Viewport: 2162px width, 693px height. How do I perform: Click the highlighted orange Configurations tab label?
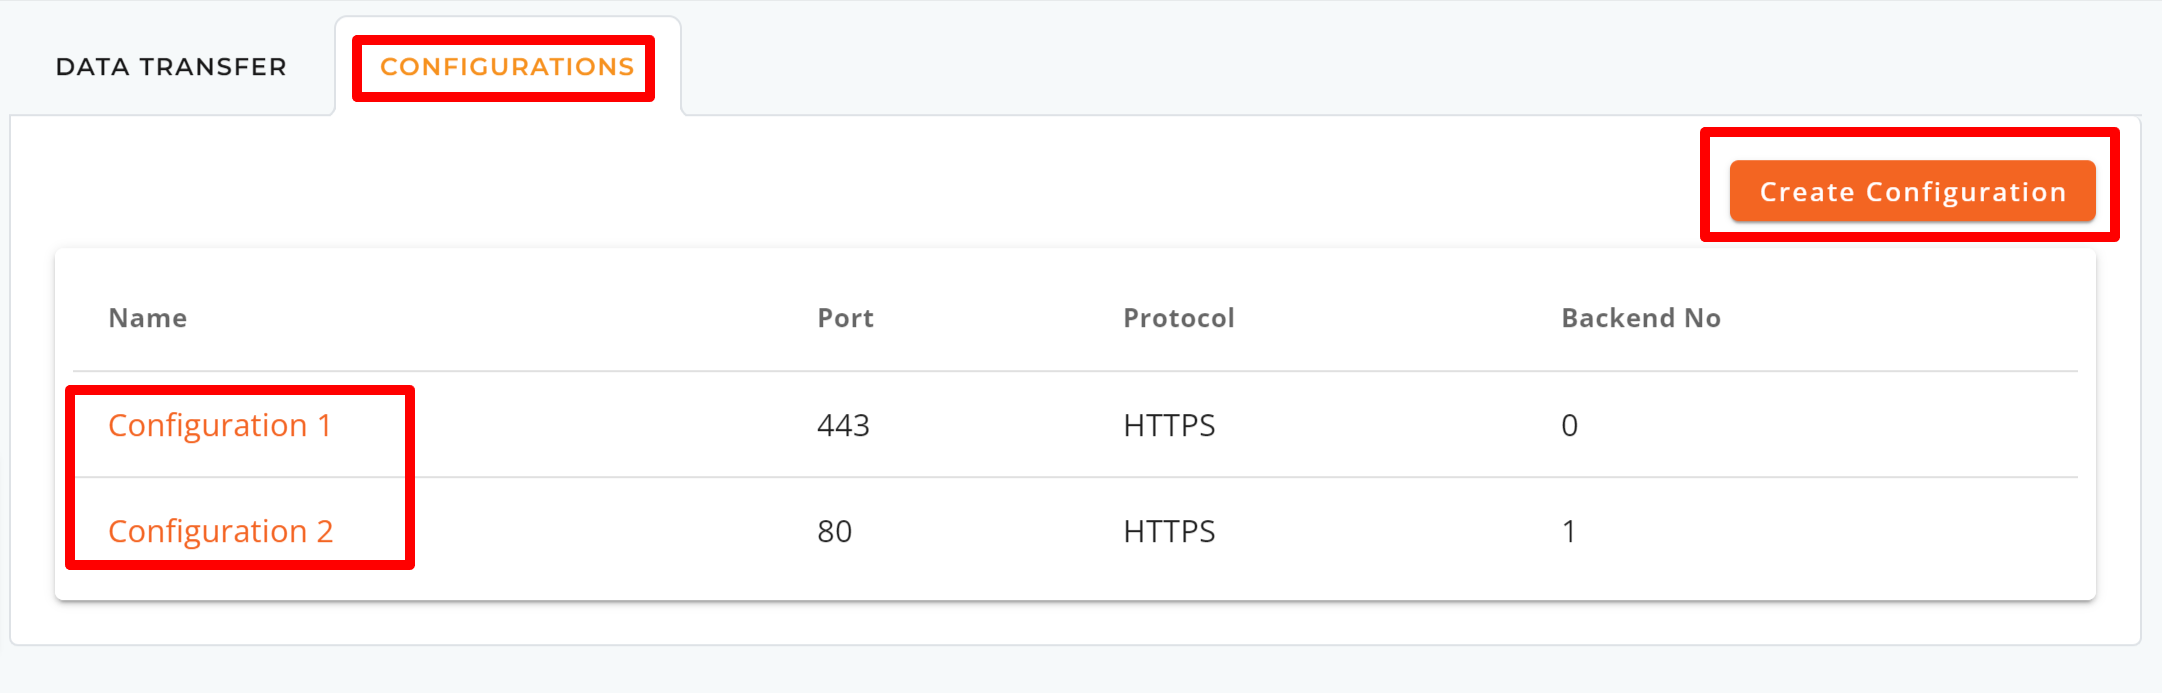point(507,67)
